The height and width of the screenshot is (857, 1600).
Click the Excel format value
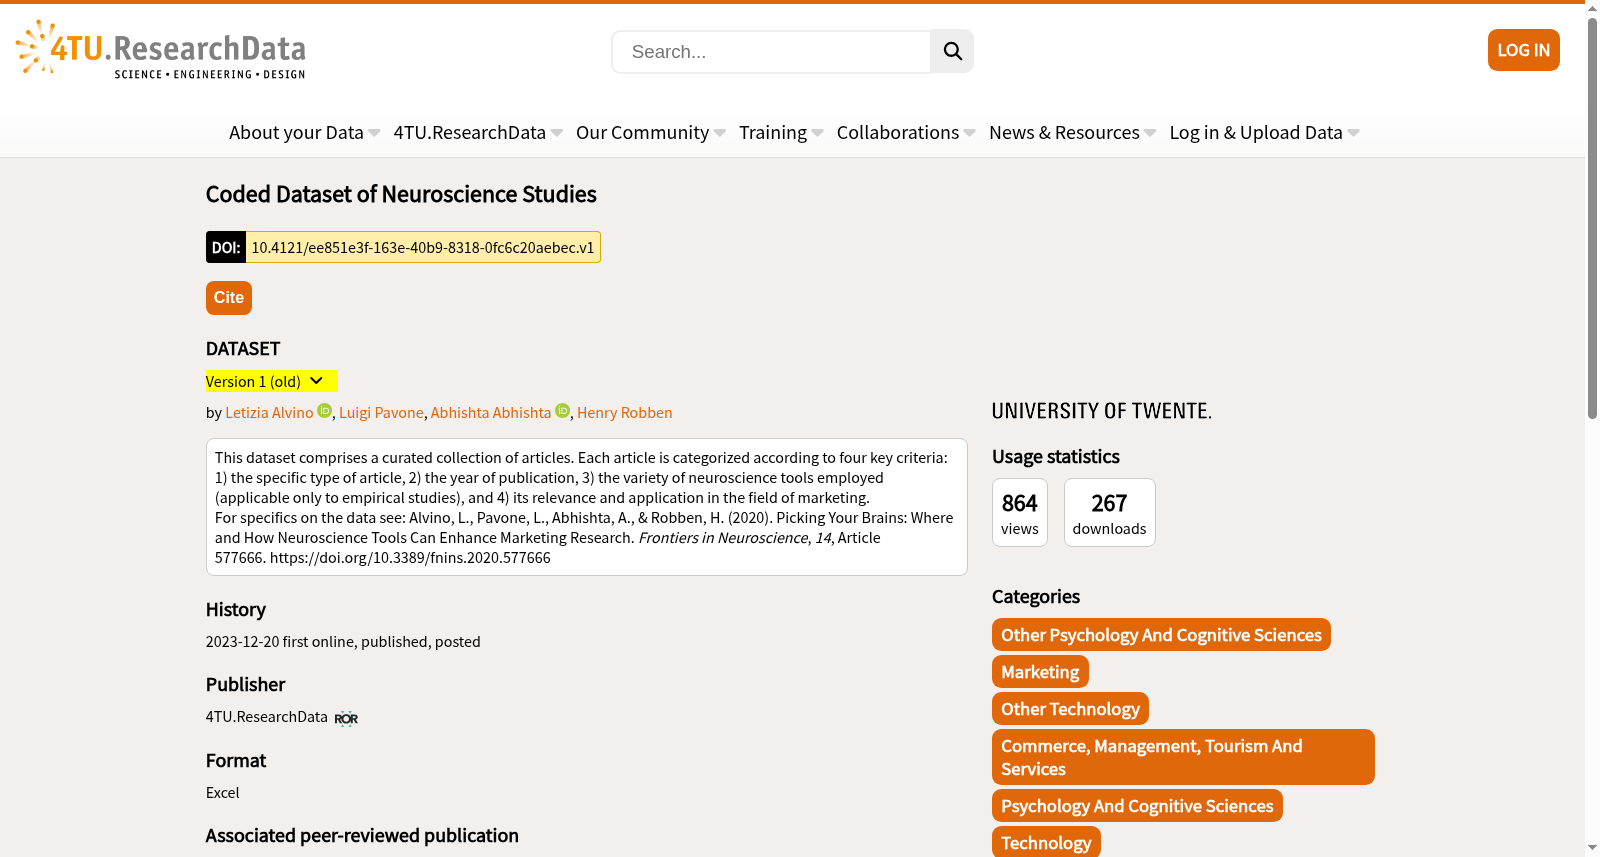pyautogui.click(x=222, y=793)
